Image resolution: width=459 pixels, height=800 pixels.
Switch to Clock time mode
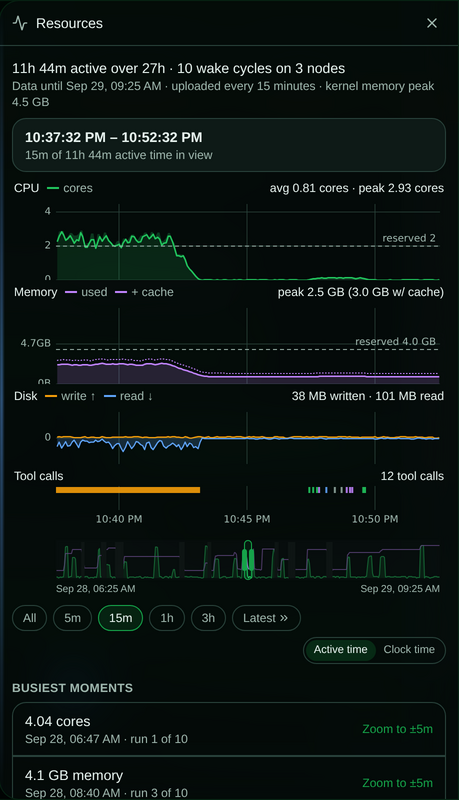click(409, 649)
